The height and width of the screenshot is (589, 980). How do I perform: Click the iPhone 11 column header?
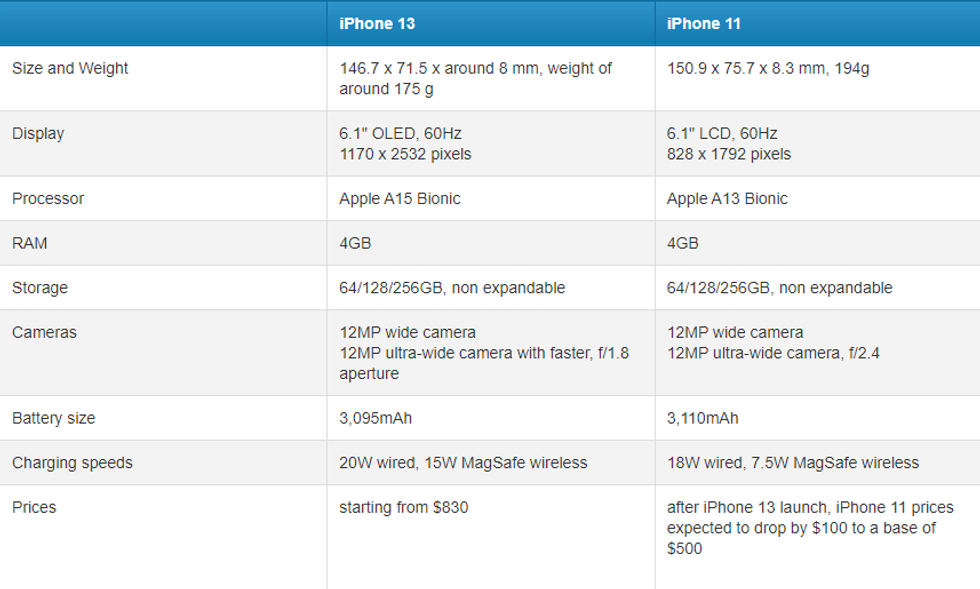tap(704, 23)
